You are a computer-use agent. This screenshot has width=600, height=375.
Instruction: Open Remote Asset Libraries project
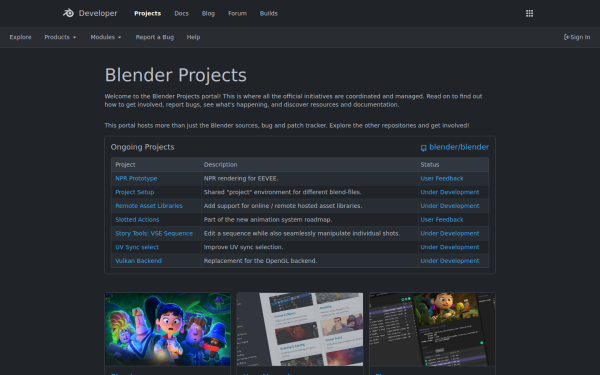pyautogui.click(x=149, y=206)
